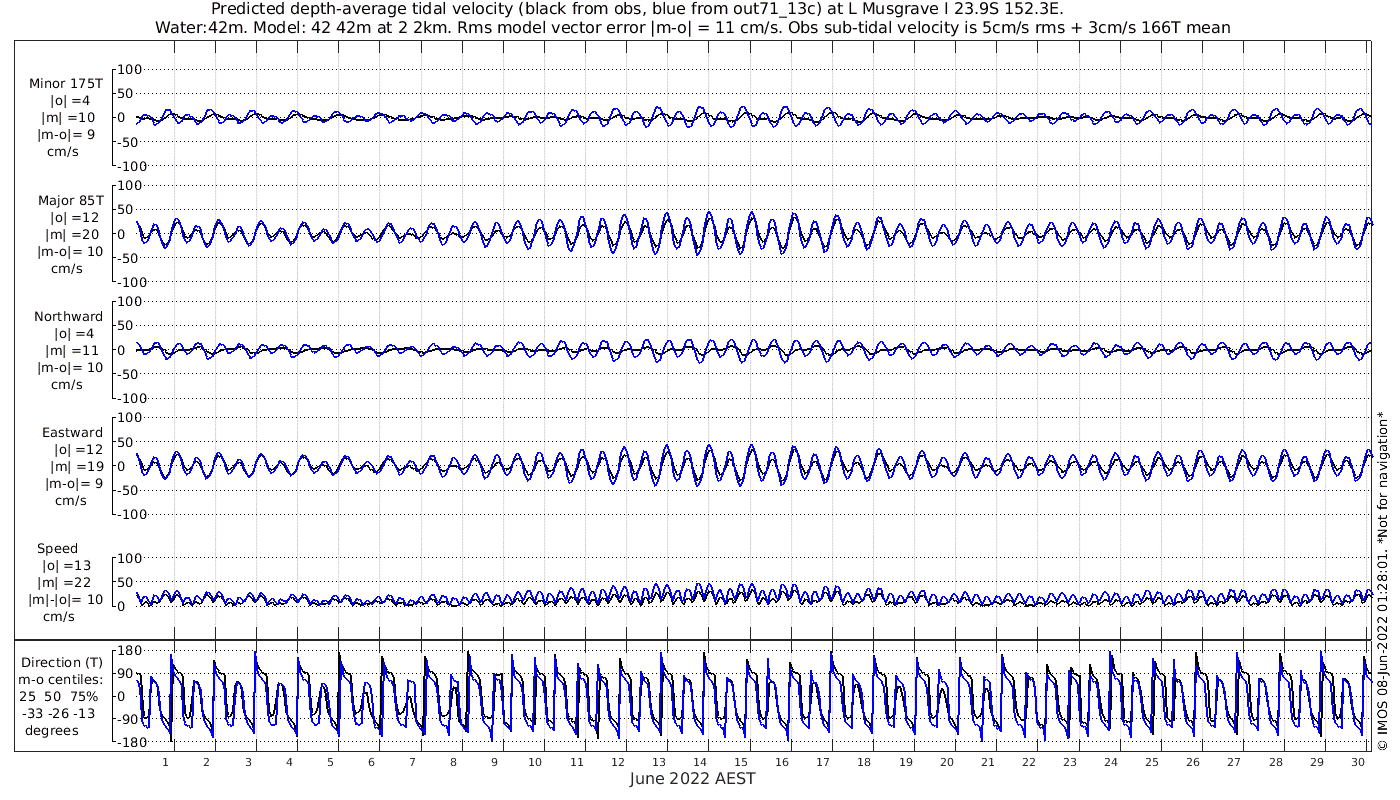The height and width of the screenshot is (800, 1400).
Task: Click the '|m-o|= 9' value under Minor 175T
Action: 66,135
